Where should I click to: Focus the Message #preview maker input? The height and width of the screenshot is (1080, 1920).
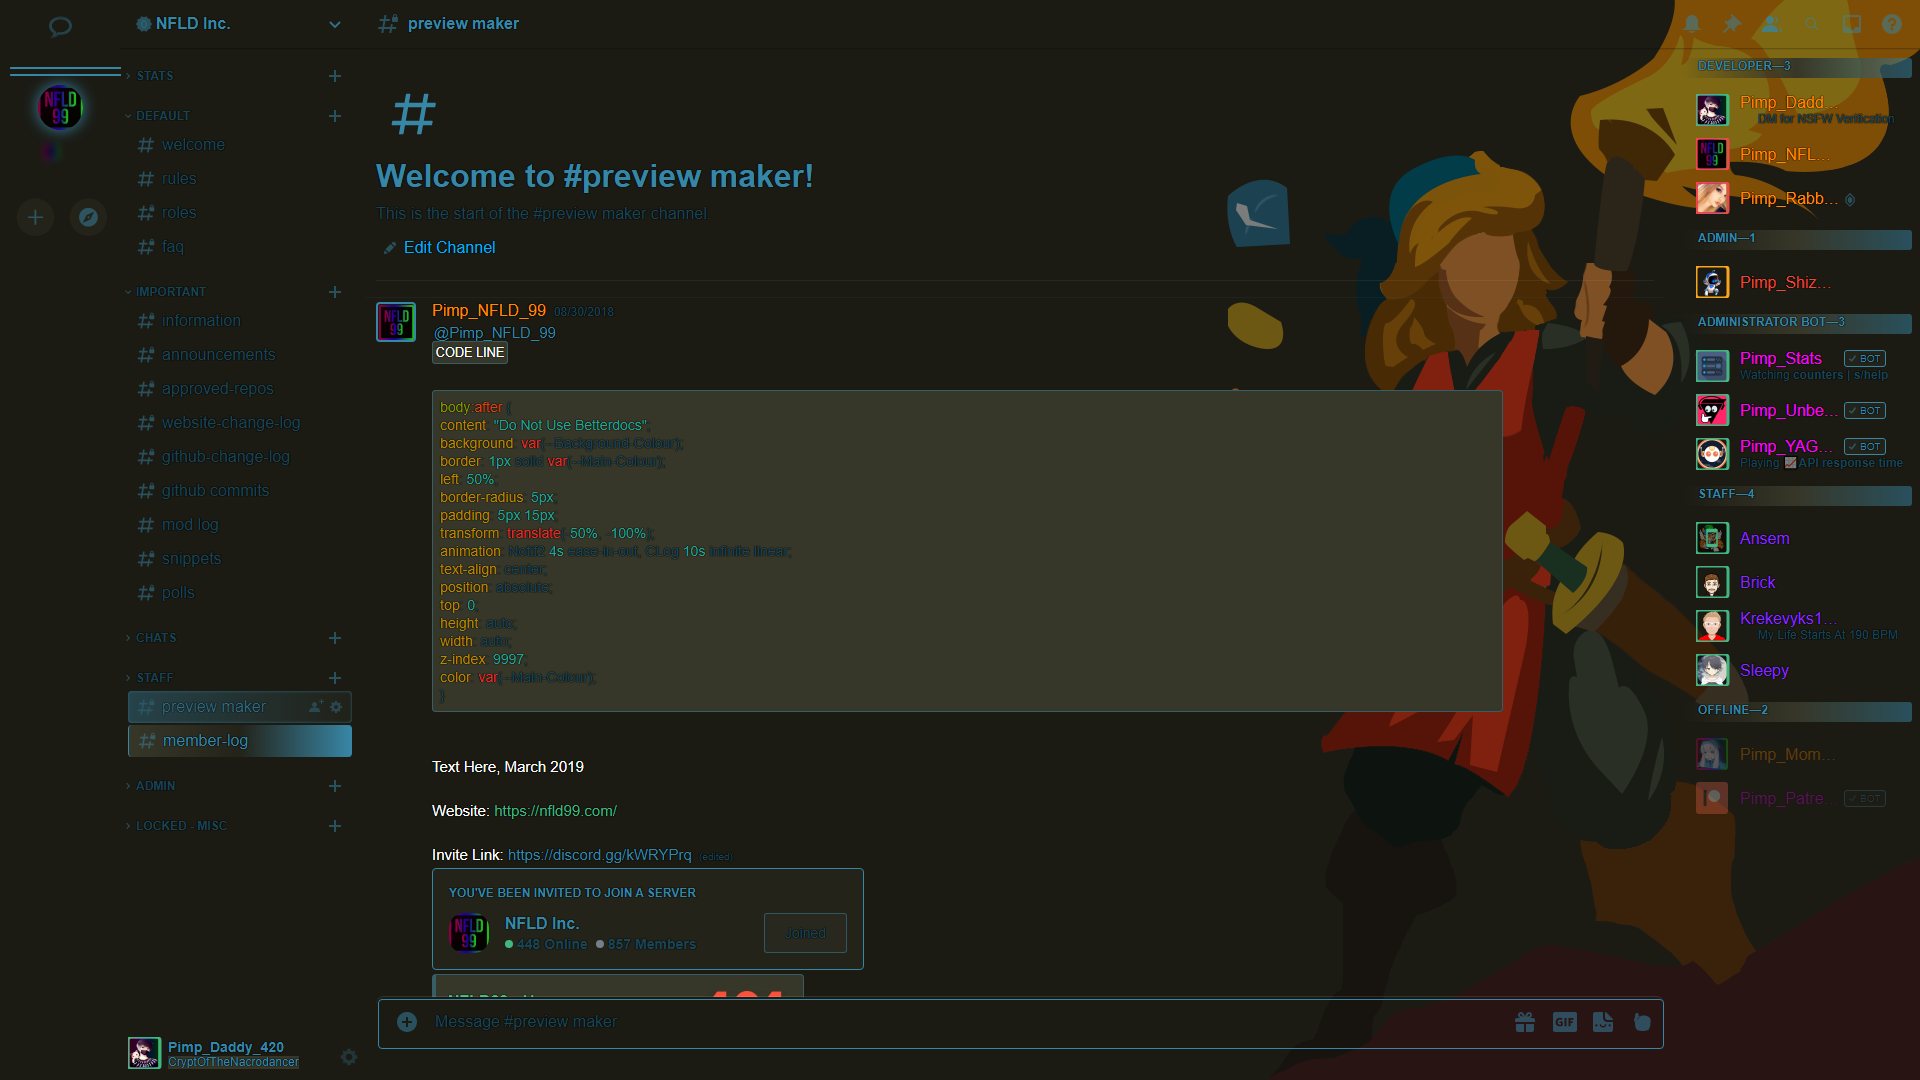(x=960, y=1022)
